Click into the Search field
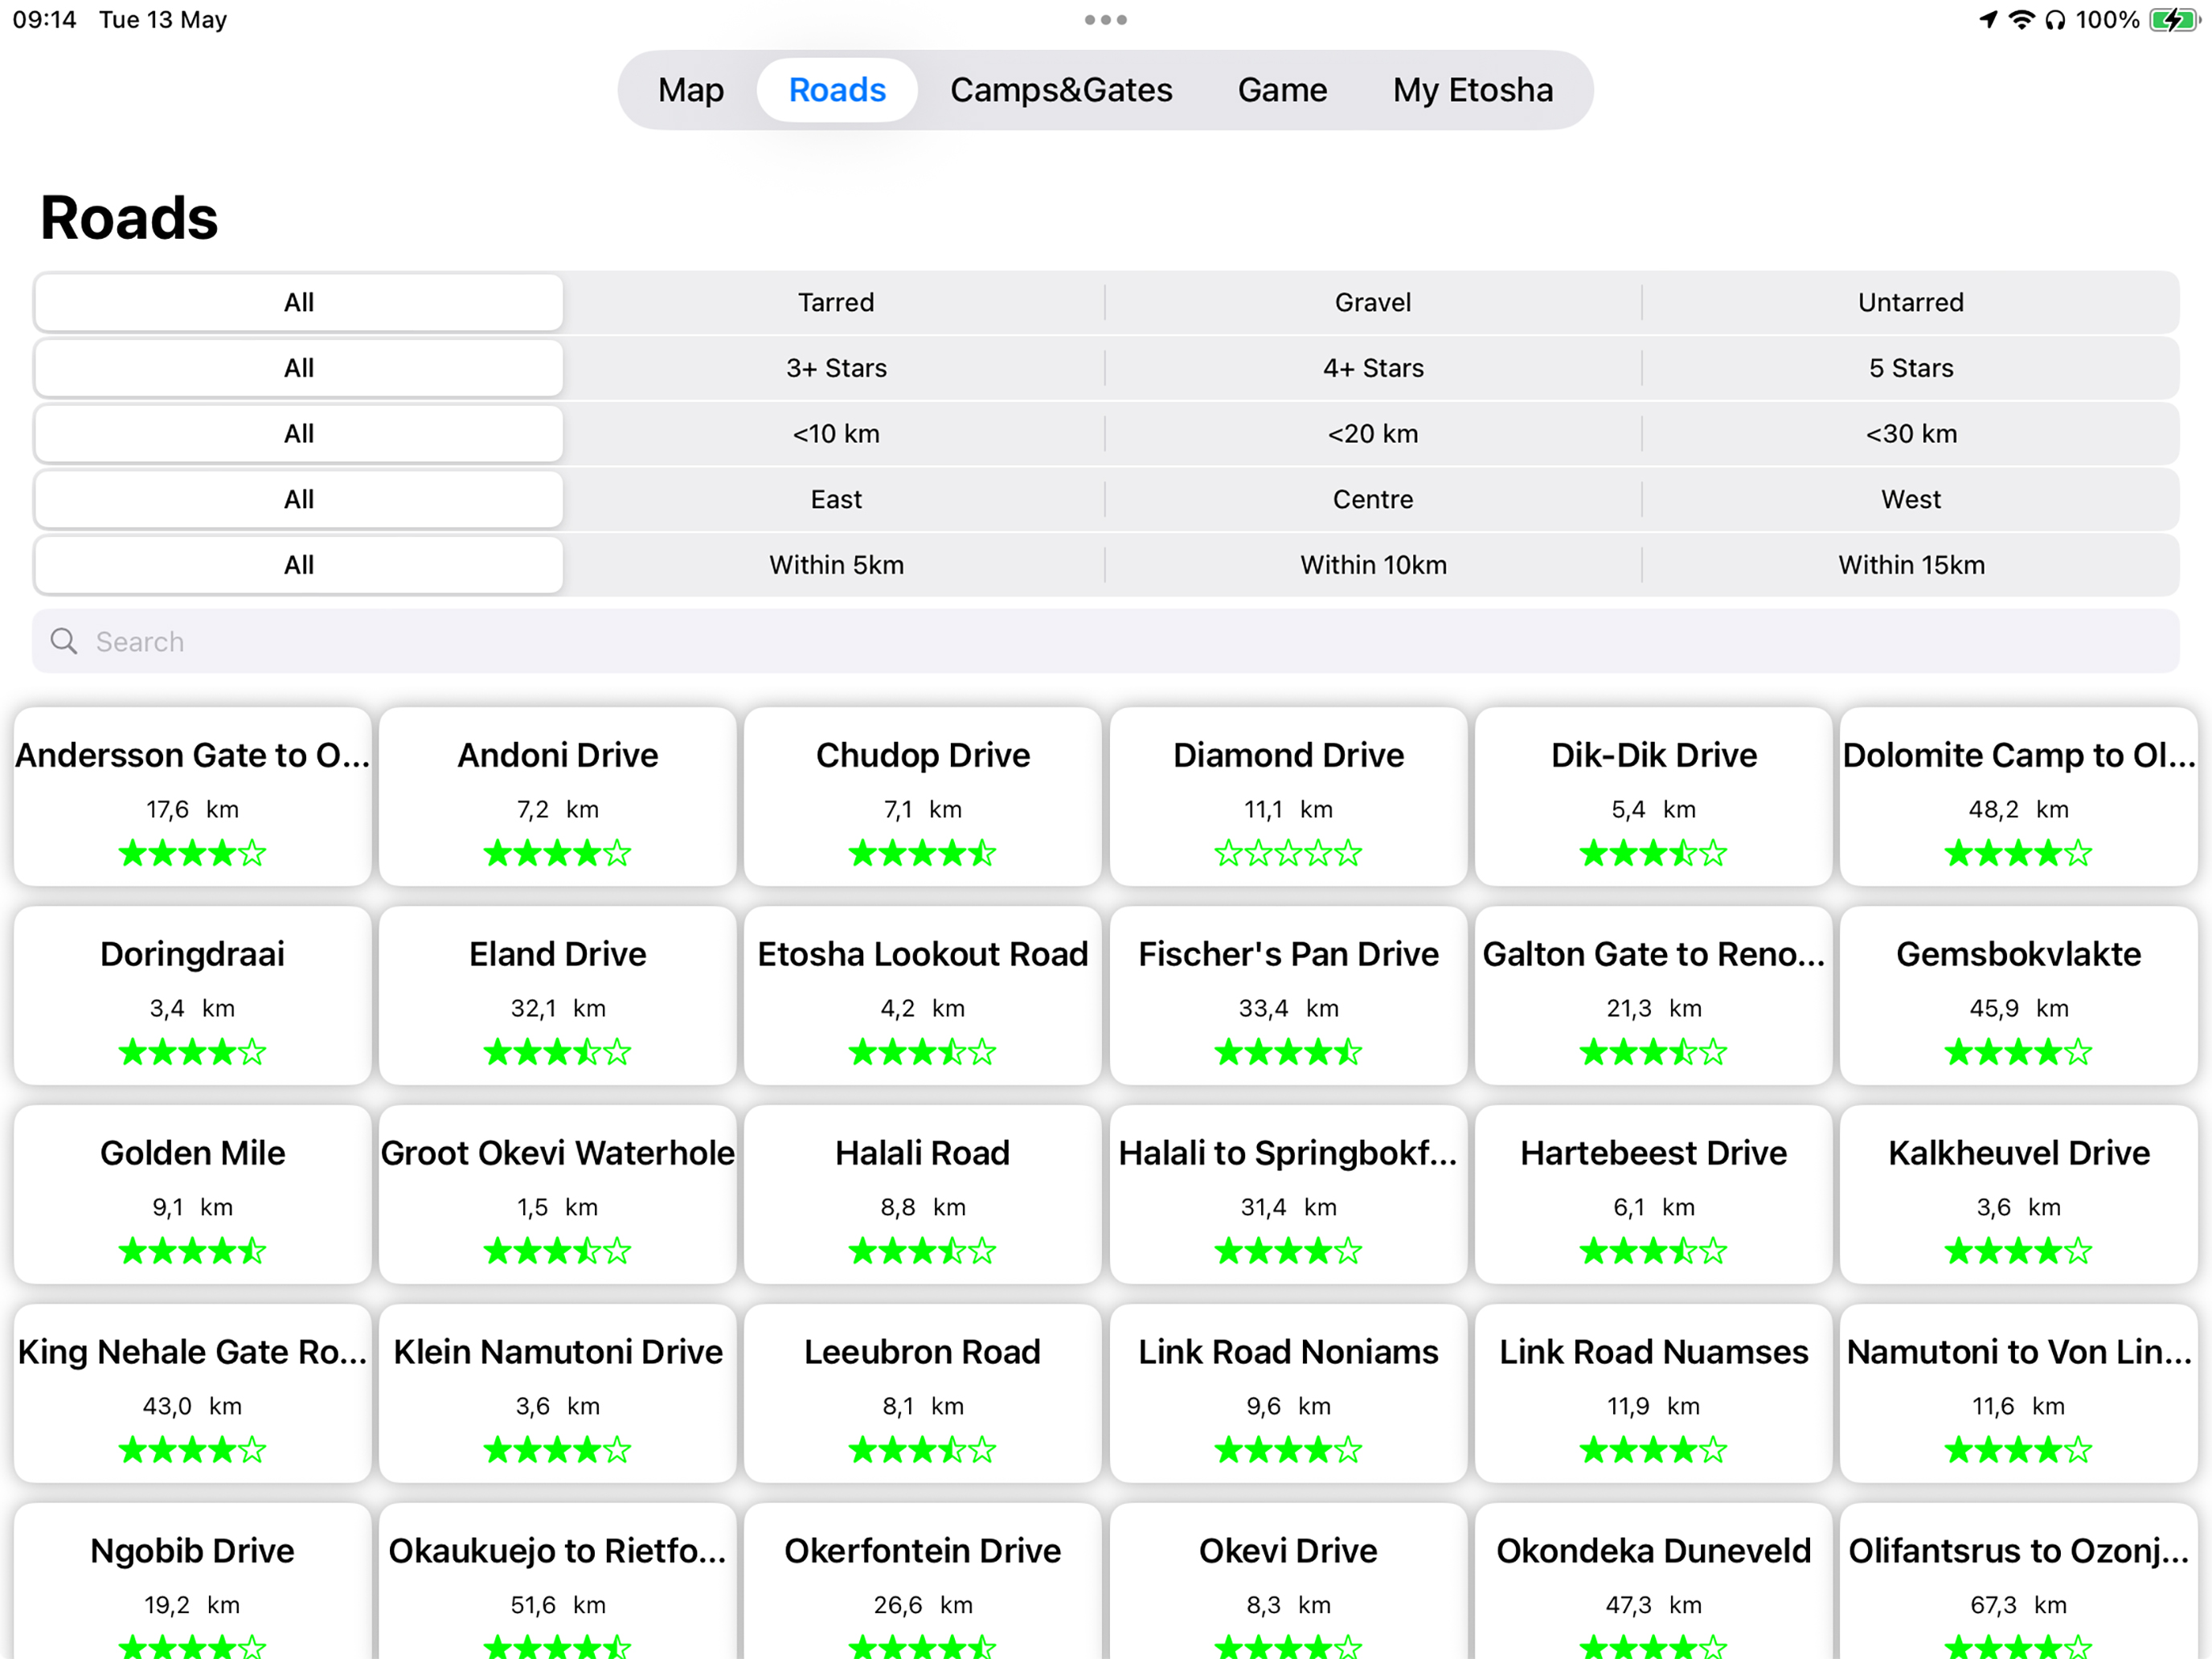2212x1659 pixels. 1106,641
